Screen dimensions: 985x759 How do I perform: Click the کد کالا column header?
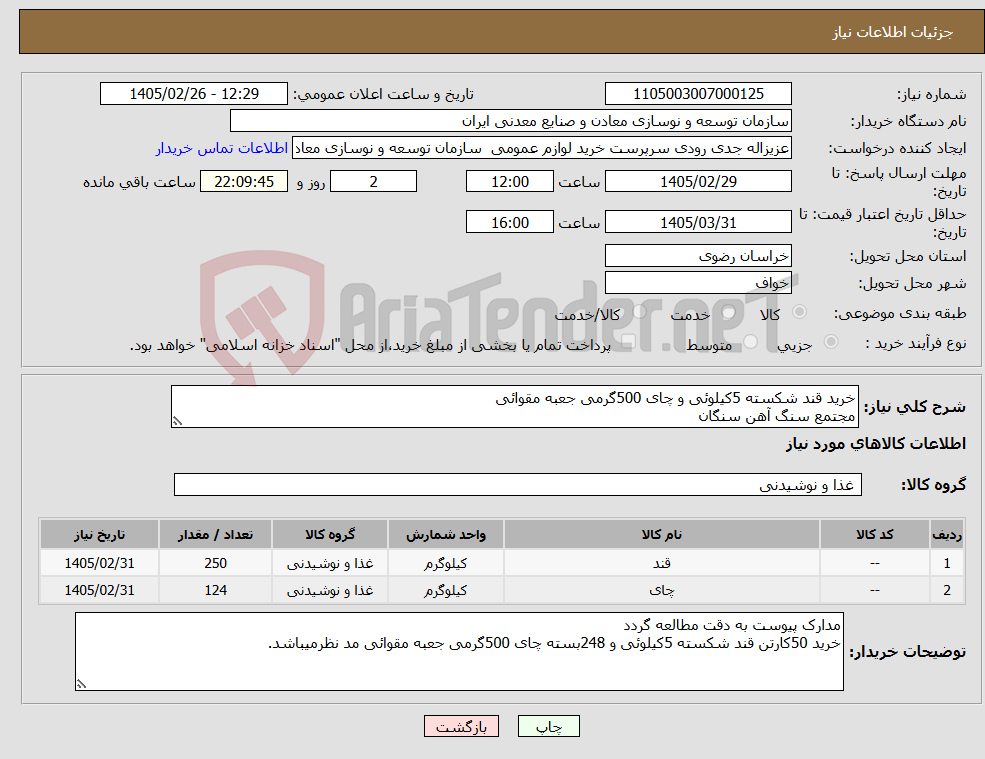coord(874,535)
